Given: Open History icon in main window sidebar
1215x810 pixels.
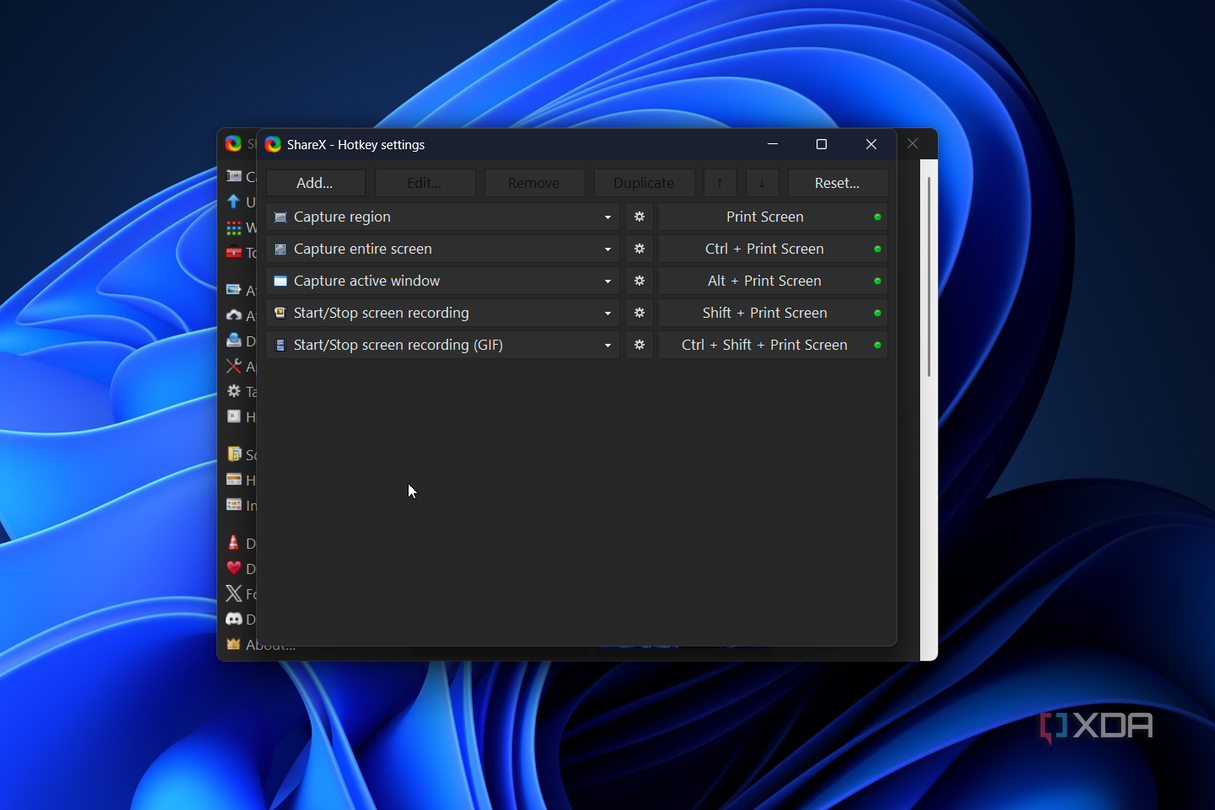Looking at the screenshot, I should click(x=234, y=479).
